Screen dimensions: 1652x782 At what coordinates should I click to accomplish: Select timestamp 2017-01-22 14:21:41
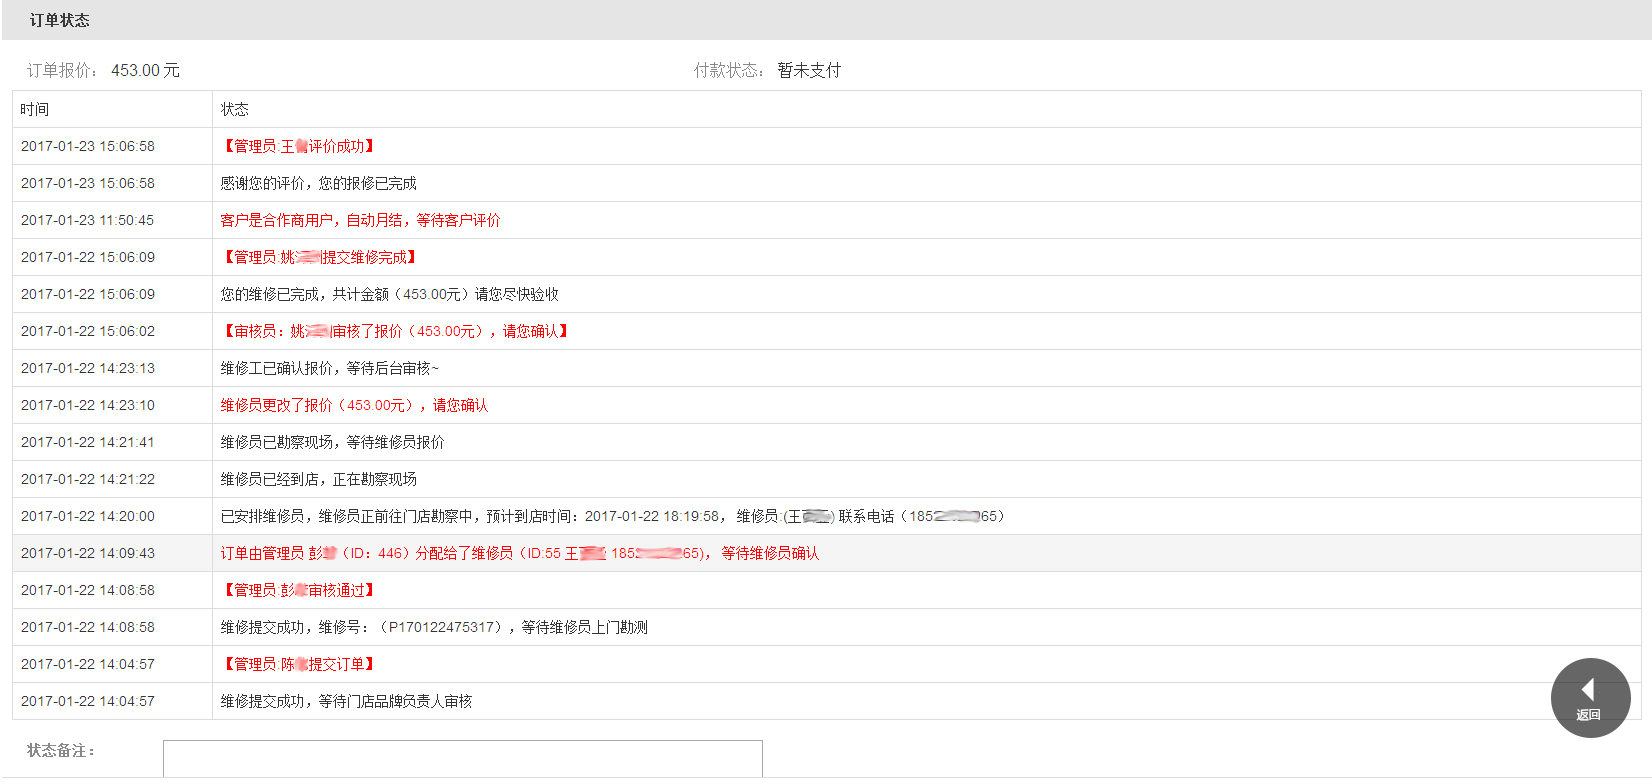88,442
